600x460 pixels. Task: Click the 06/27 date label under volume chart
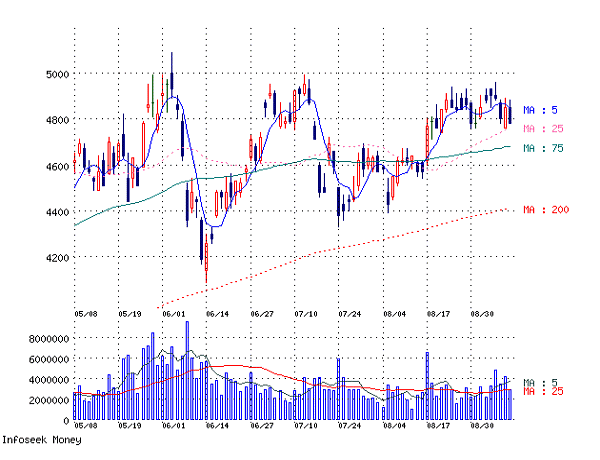[x=262, y=426]
